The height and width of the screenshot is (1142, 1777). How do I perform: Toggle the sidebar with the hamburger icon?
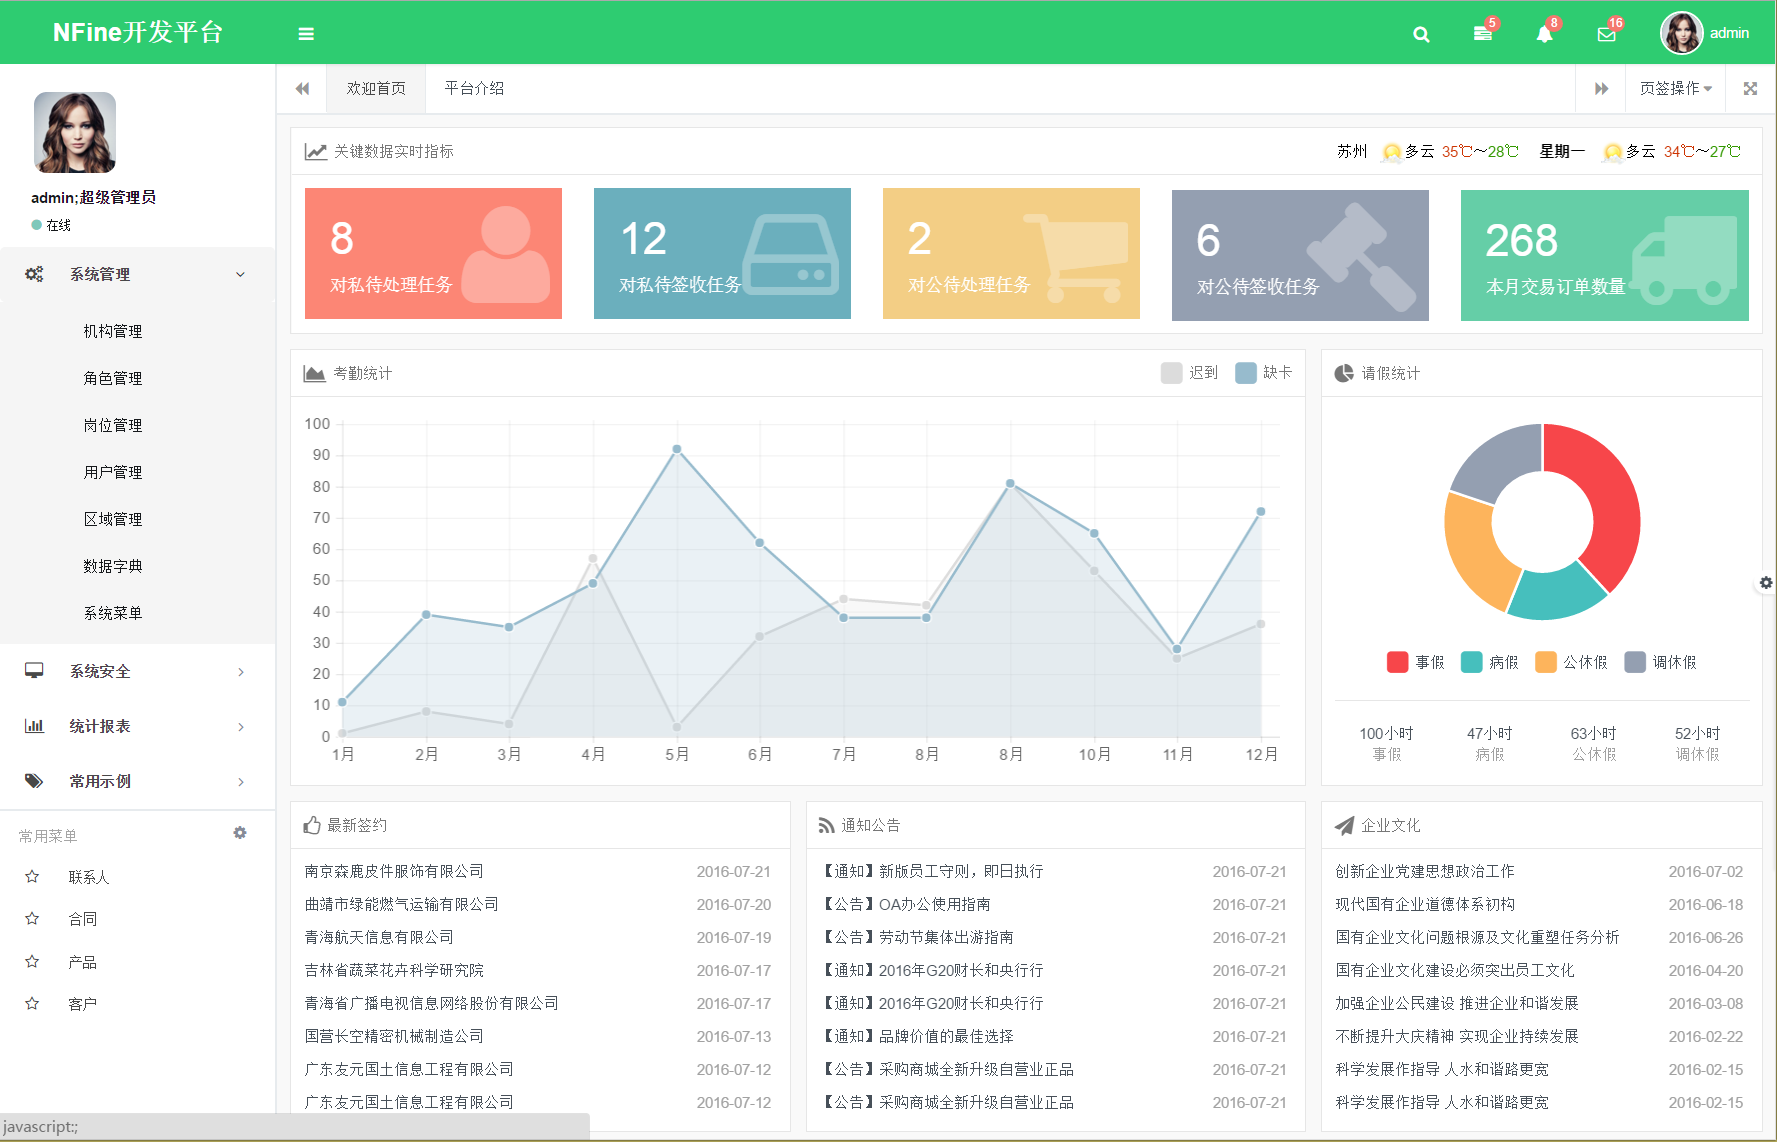[x=305, y=33]
